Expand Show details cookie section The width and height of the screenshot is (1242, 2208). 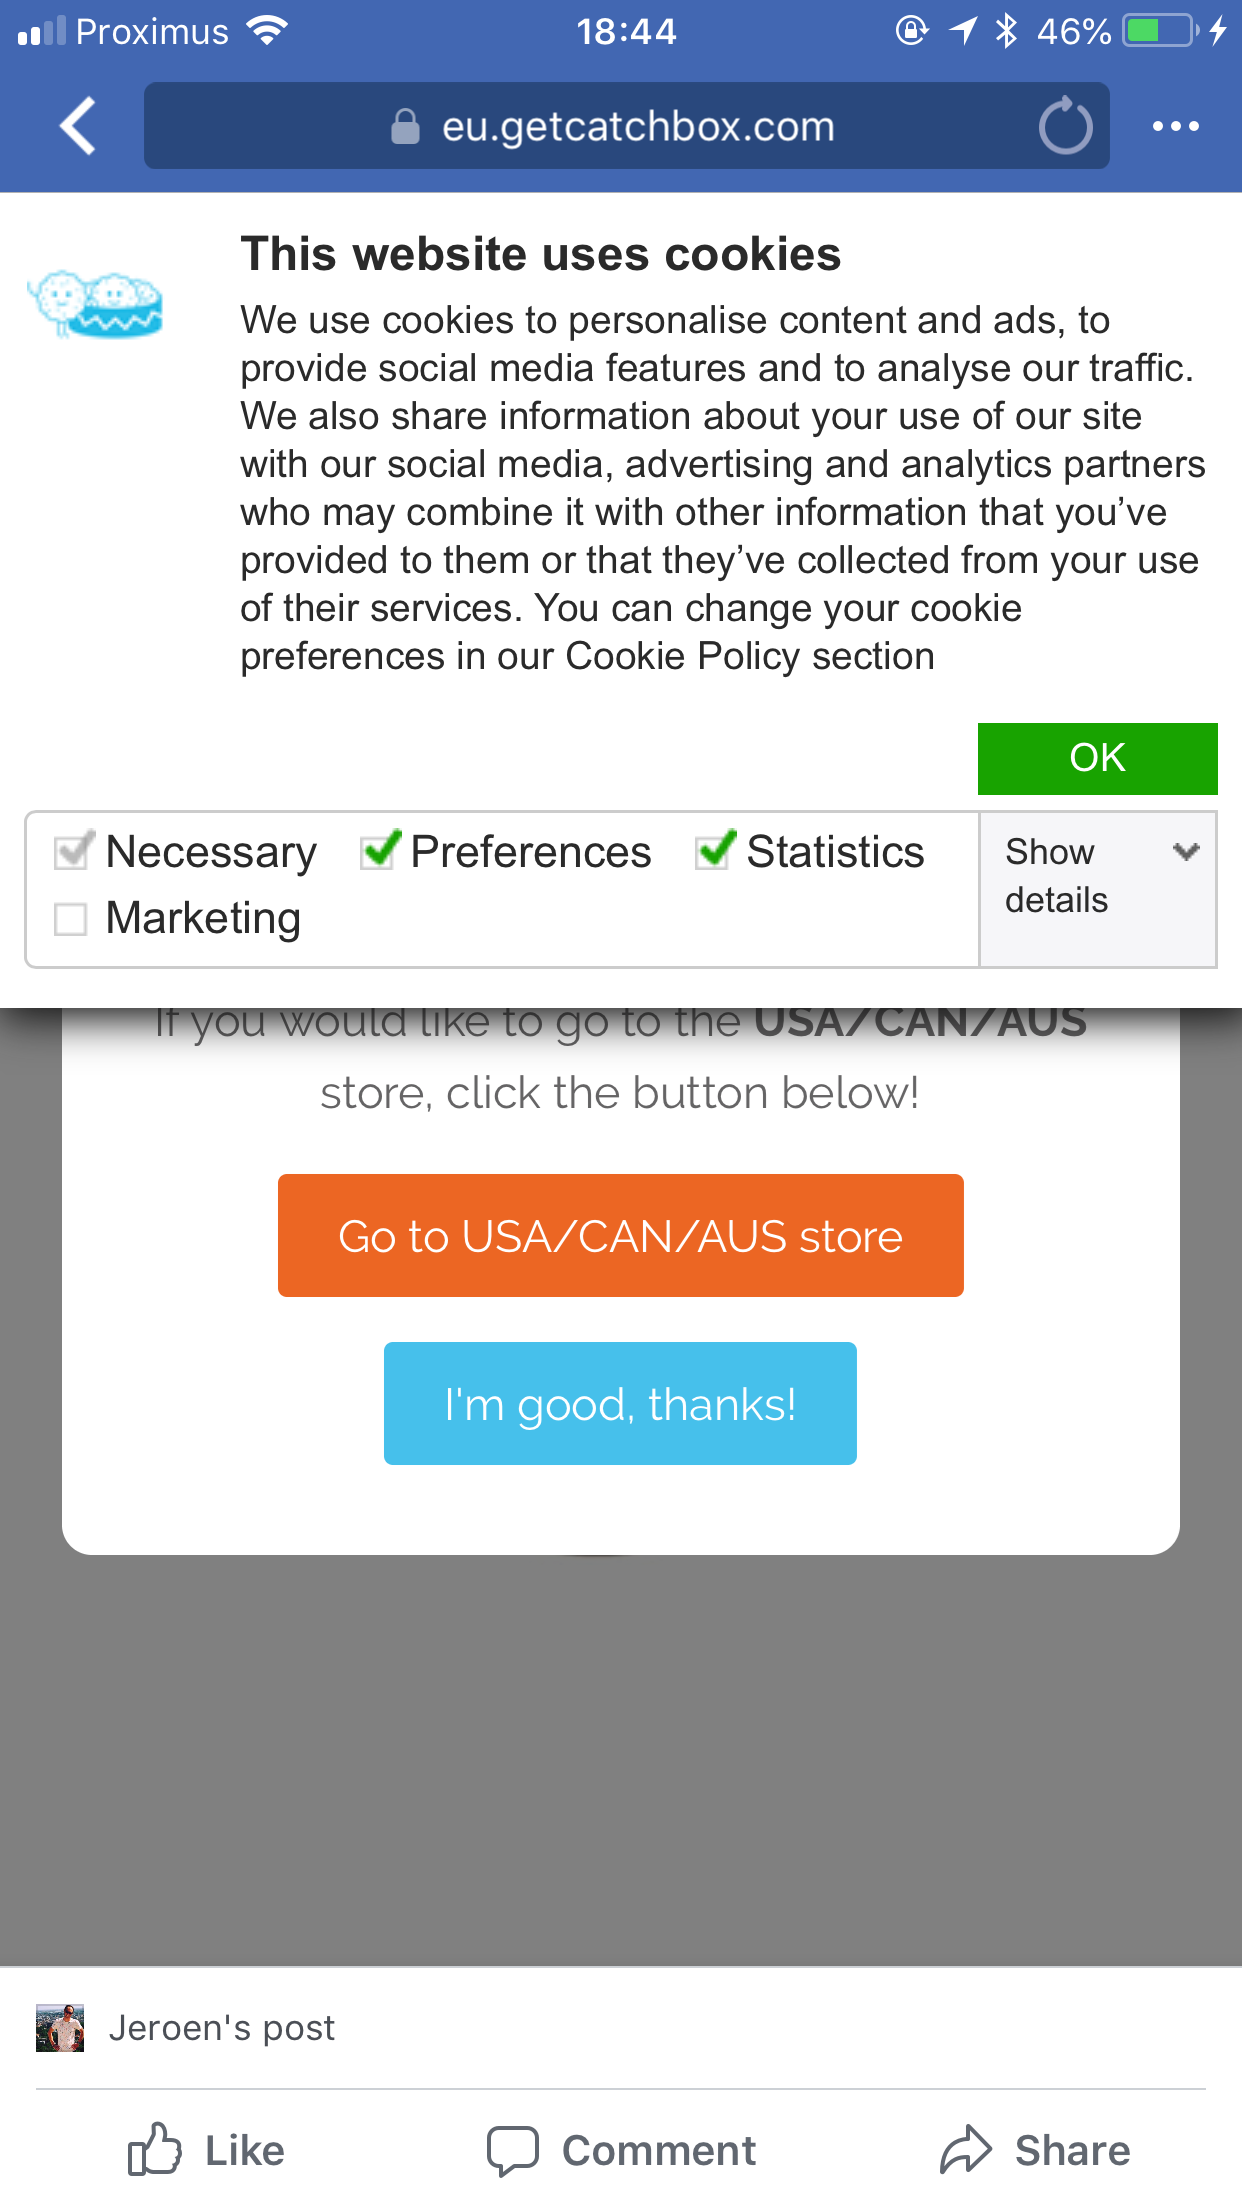[x=1056, y=876]
